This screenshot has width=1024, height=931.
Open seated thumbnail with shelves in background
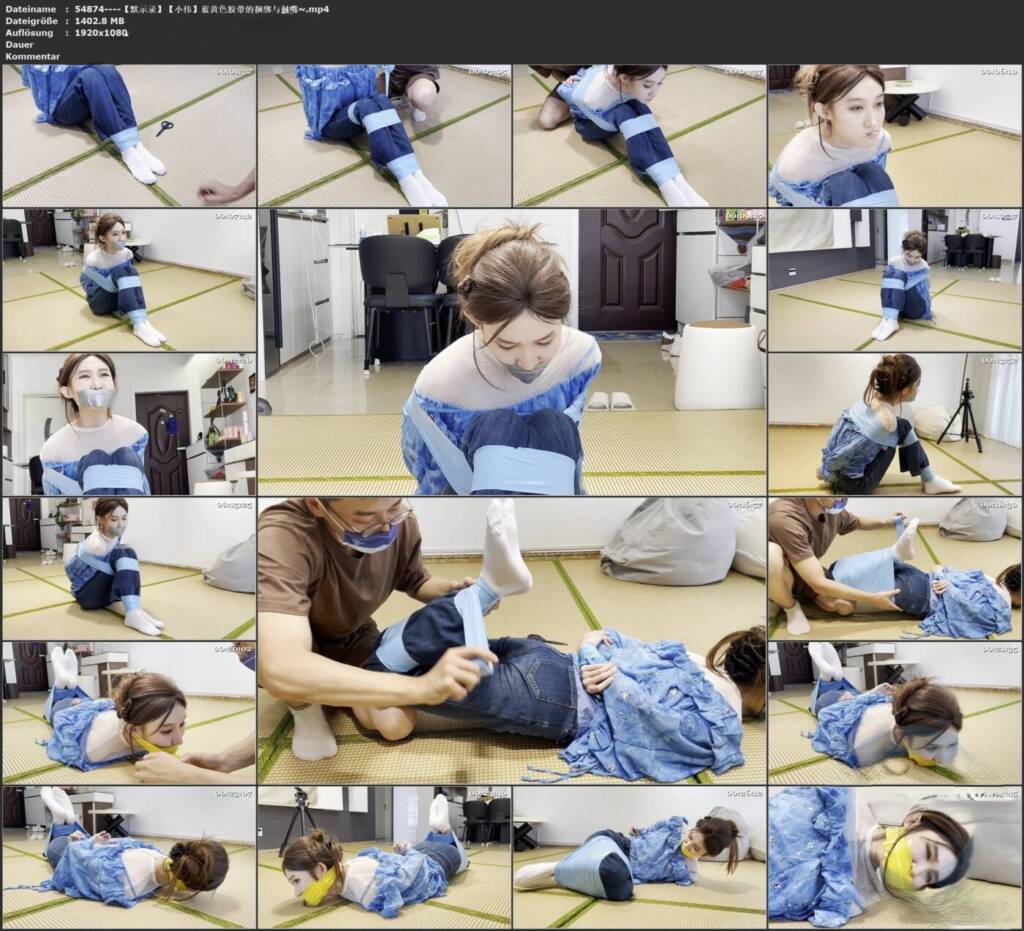pos(129,280)
